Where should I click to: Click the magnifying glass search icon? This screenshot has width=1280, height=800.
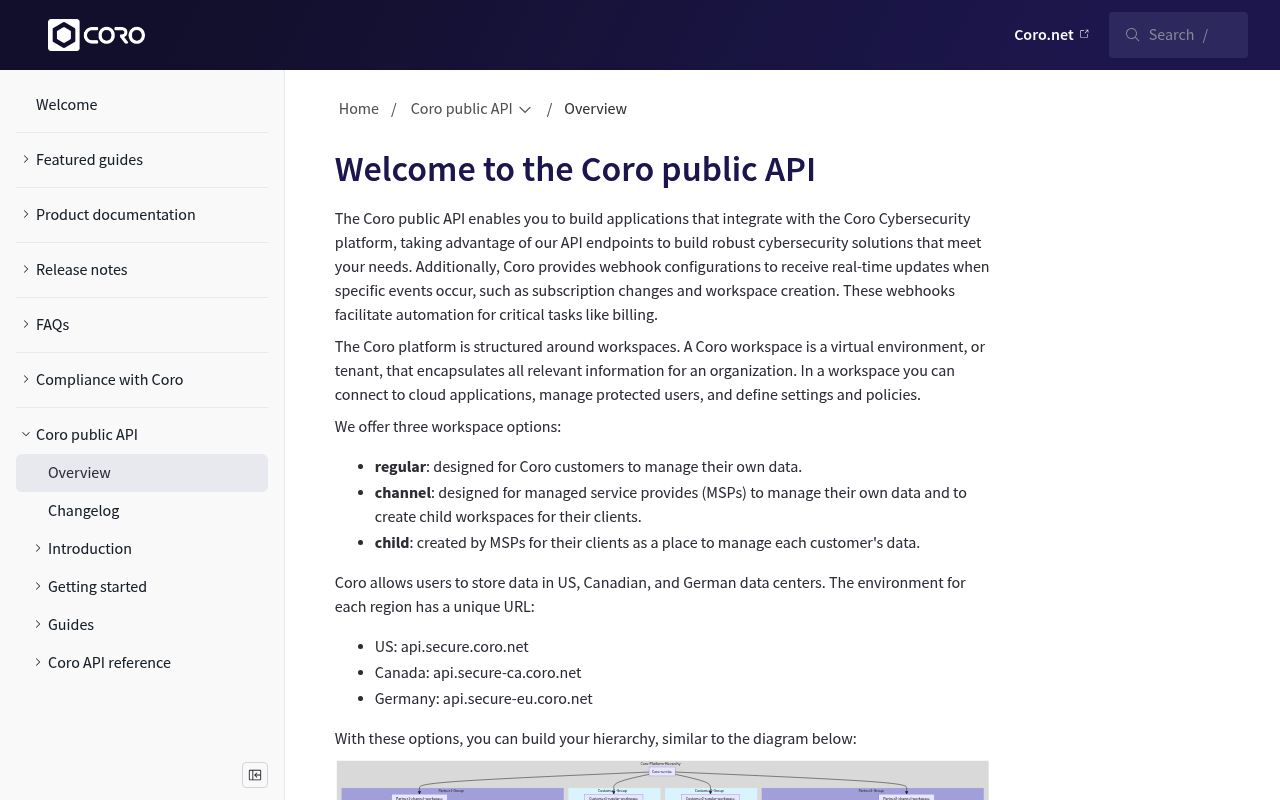click(1132, 35)
